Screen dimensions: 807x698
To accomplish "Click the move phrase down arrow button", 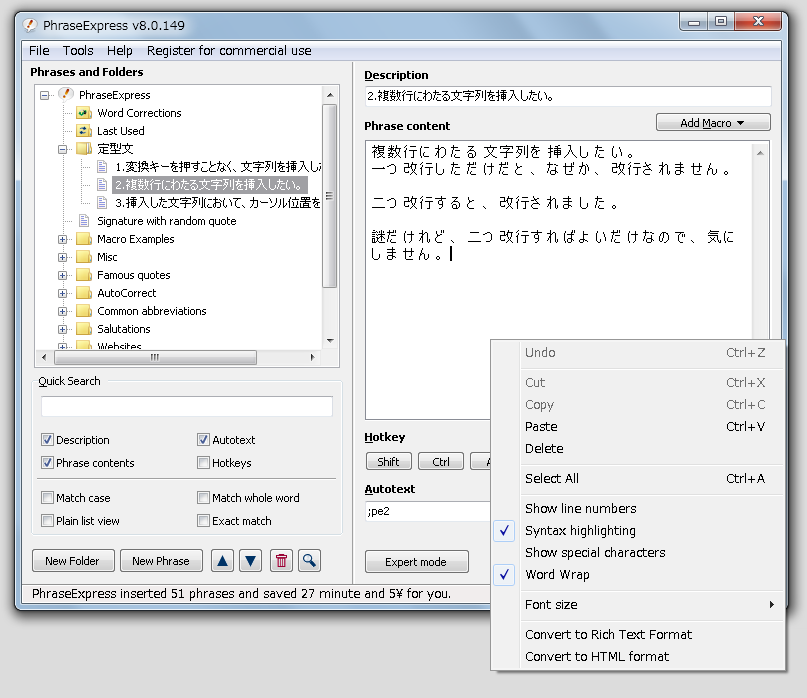I will pos(251,561).
